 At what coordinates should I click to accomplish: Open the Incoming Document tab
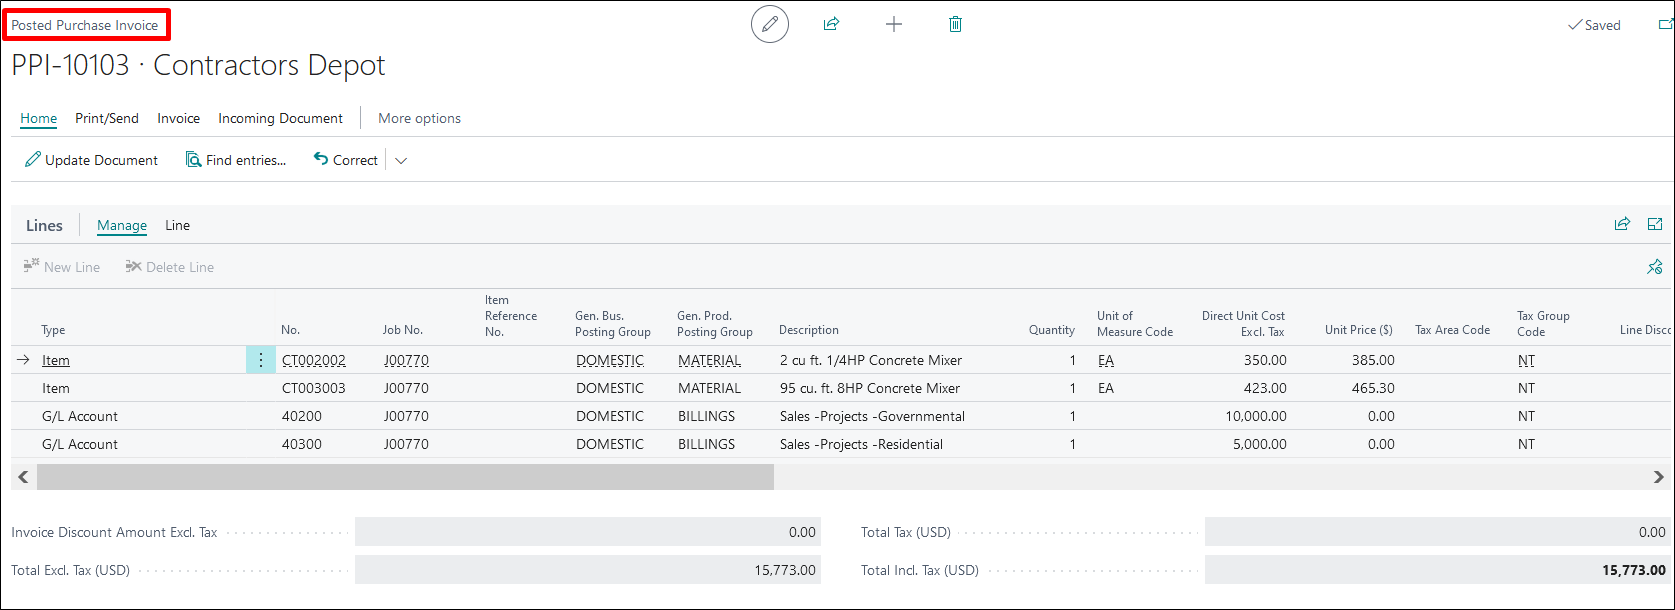[x=280, y=118]
